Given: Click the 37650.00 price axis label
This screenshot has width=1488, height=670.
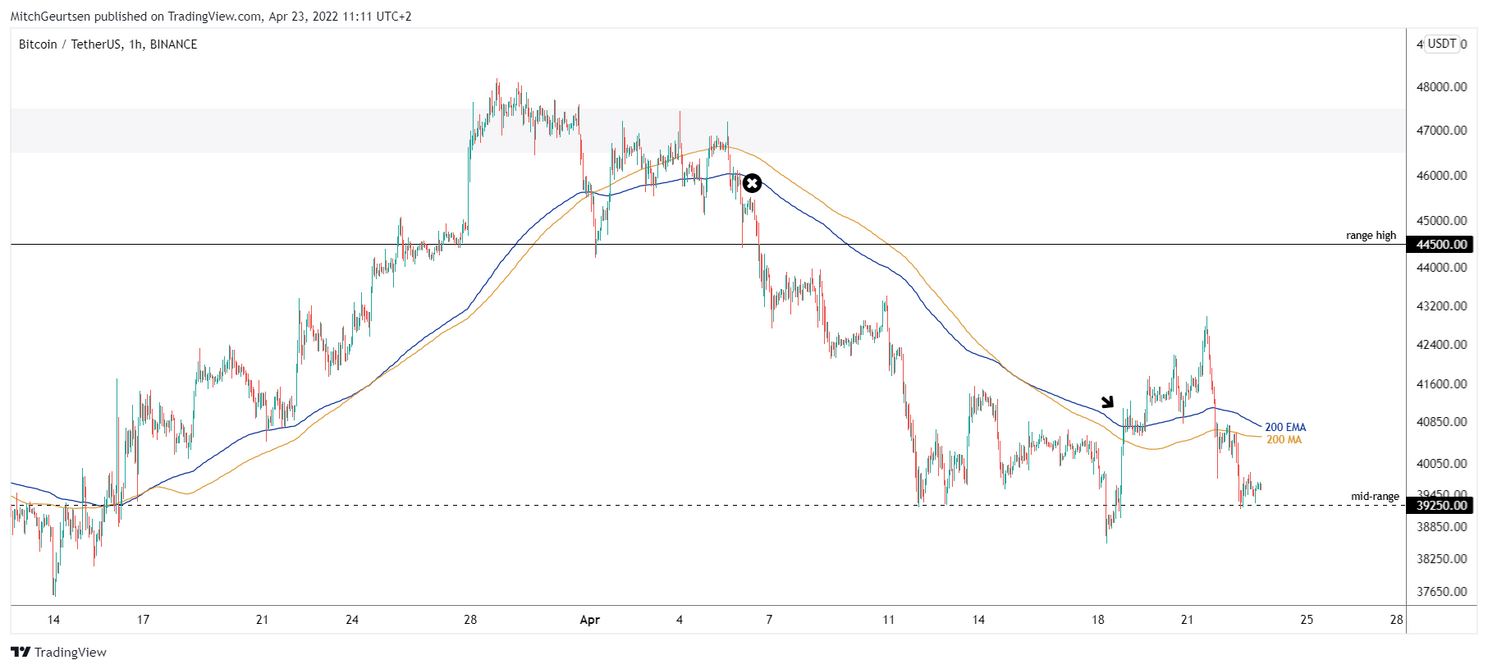Looking at the screenshot, I should 1441,591.
